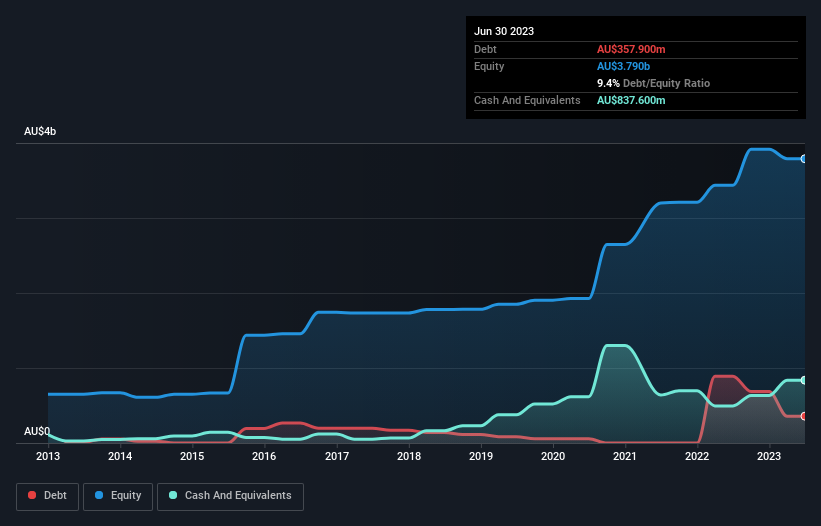
Task: Toggle the Debt series legend button
Action: (48, 496)
